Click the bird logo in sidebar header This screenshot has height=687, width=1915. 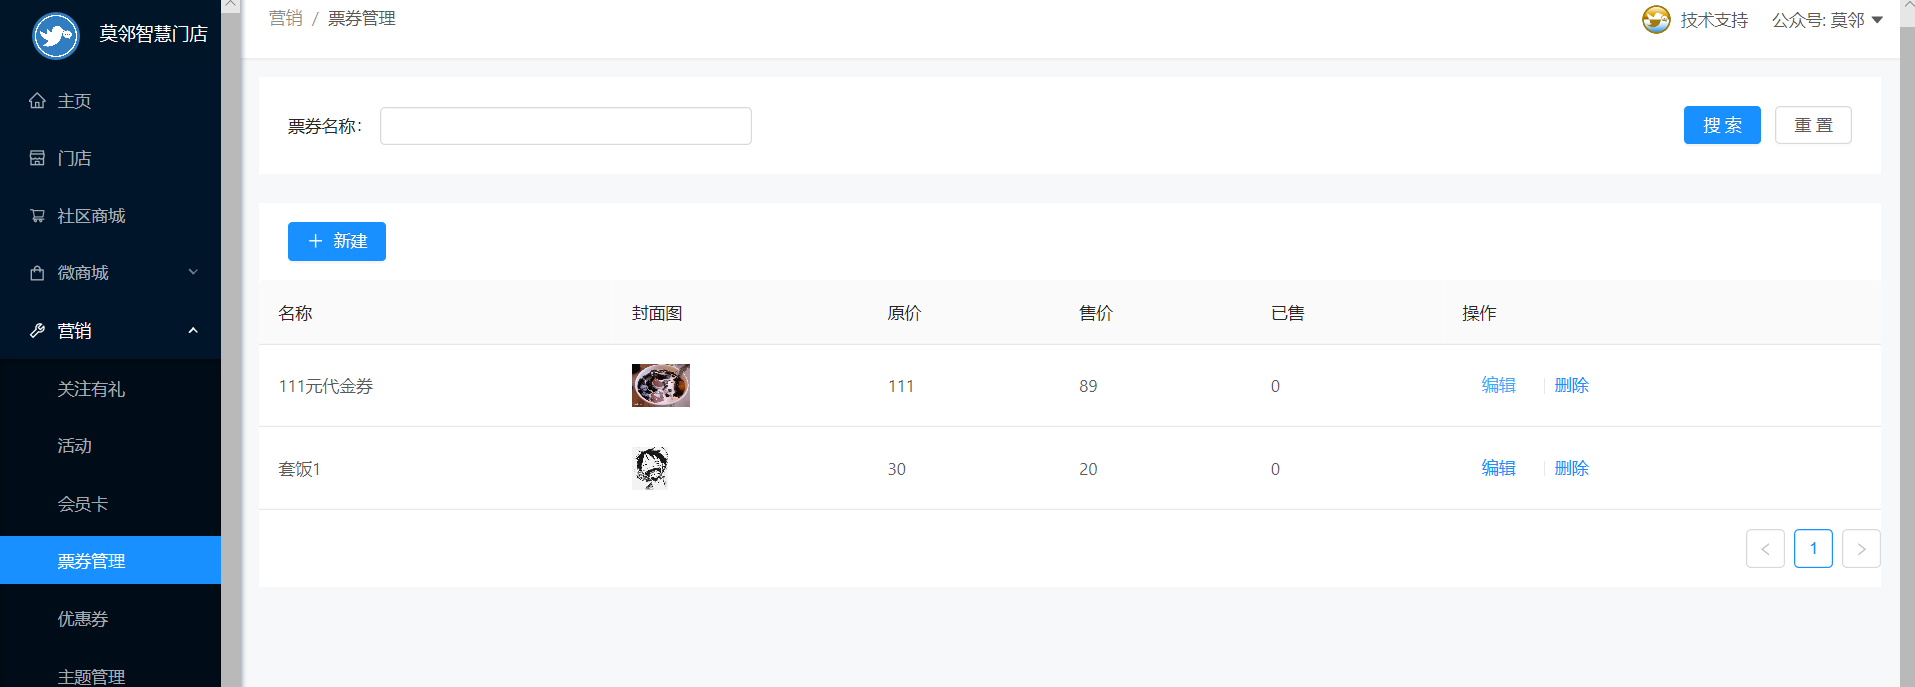(56, 35)
